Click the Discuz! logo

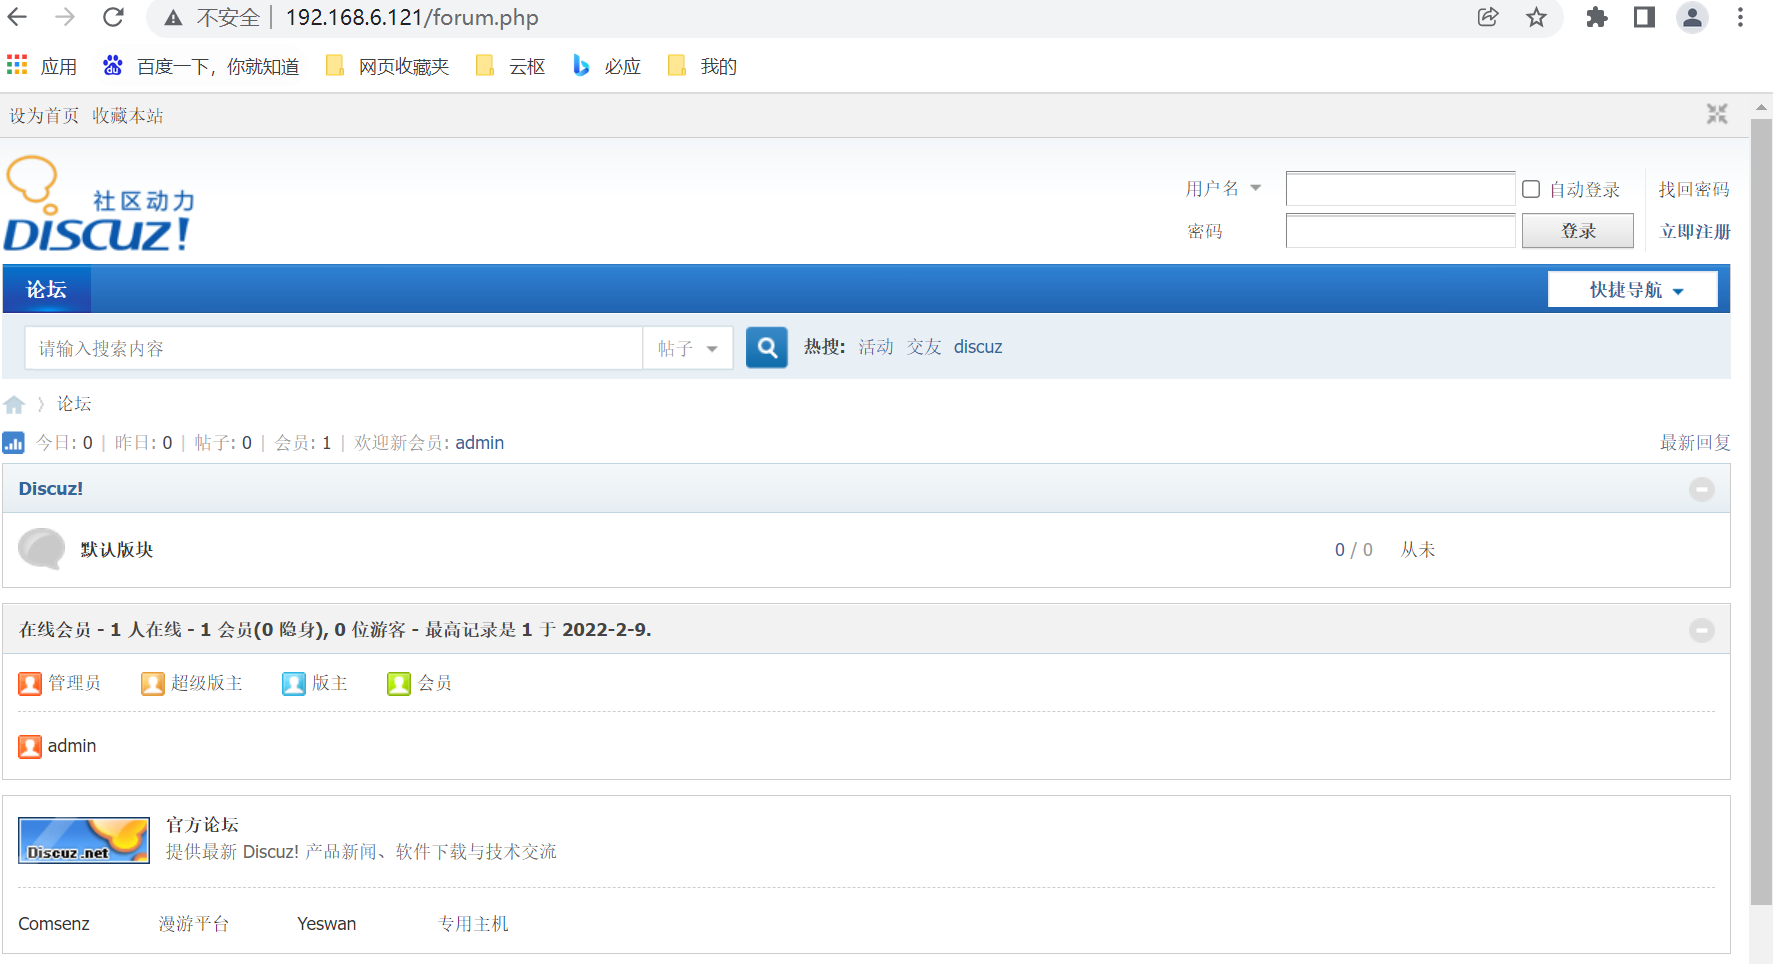tap(99, 204)
